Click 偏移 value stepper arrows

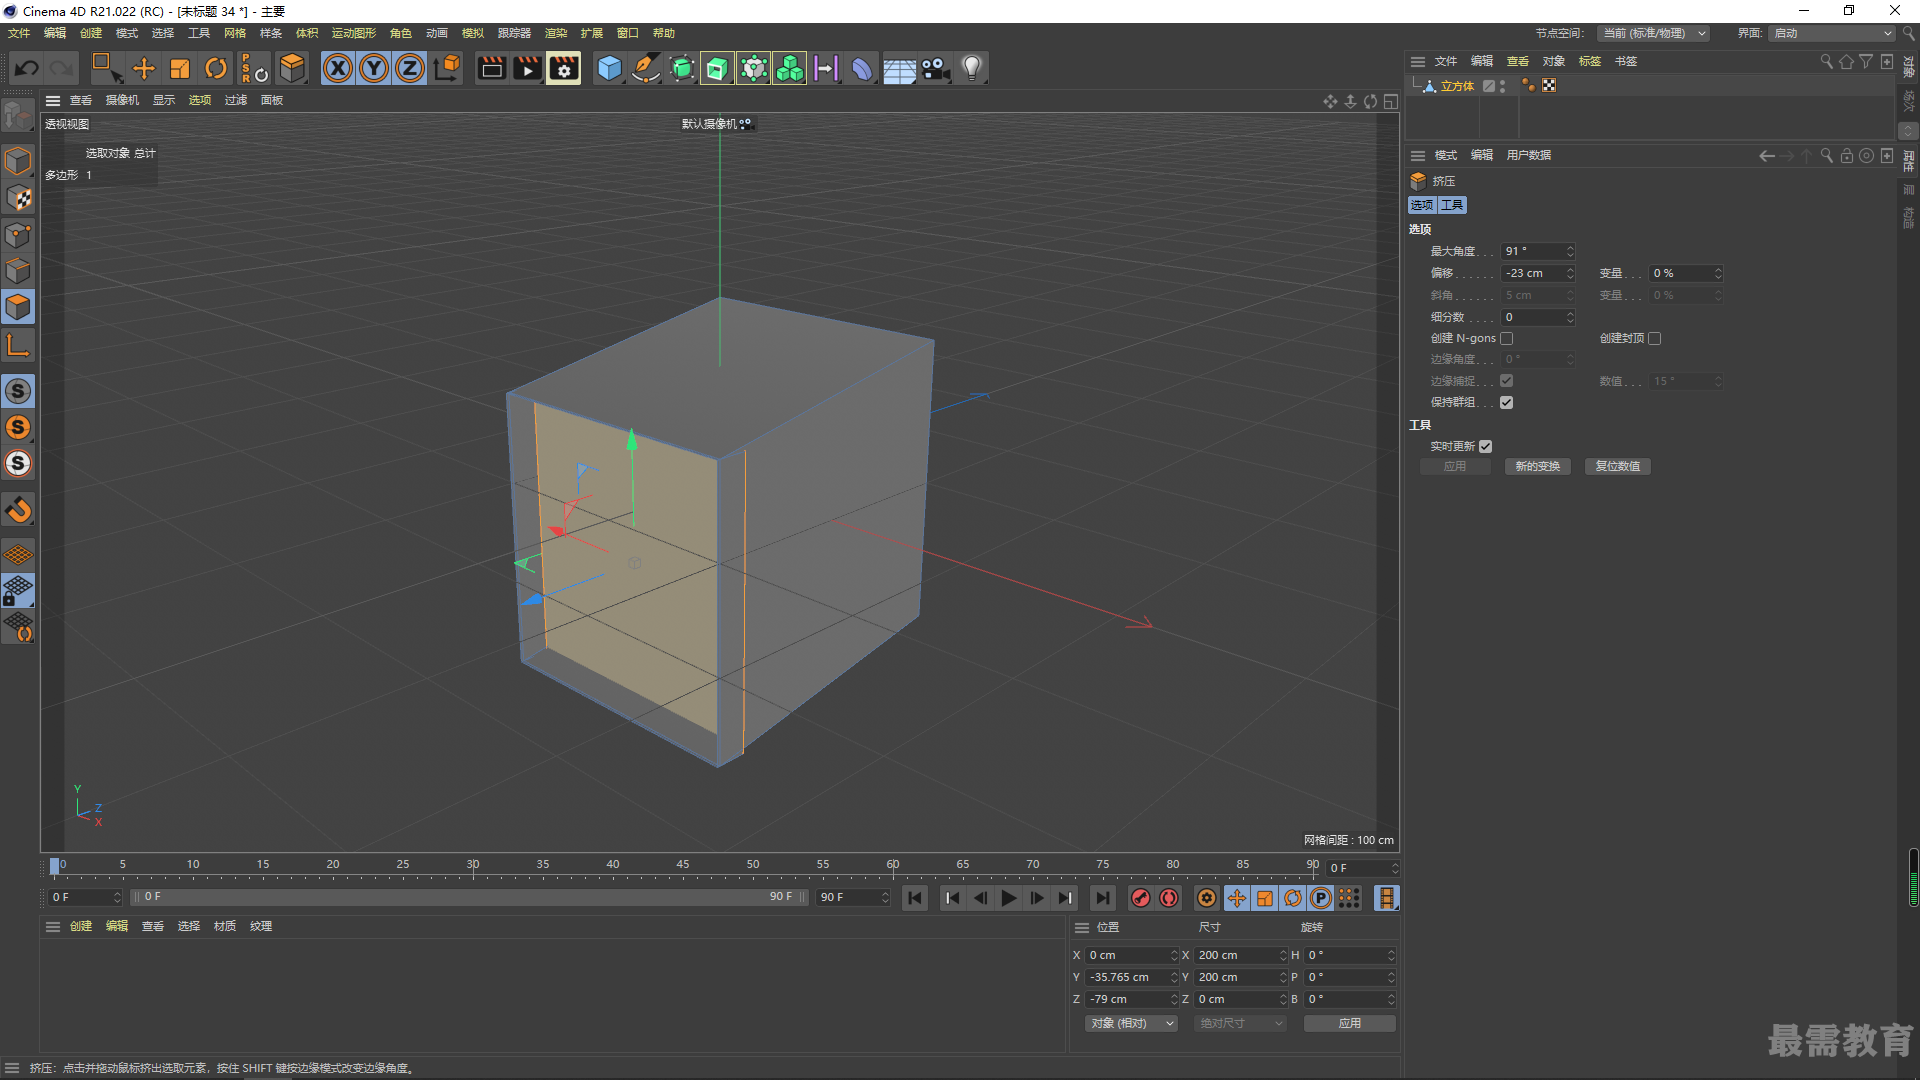tap(1570, 273)
